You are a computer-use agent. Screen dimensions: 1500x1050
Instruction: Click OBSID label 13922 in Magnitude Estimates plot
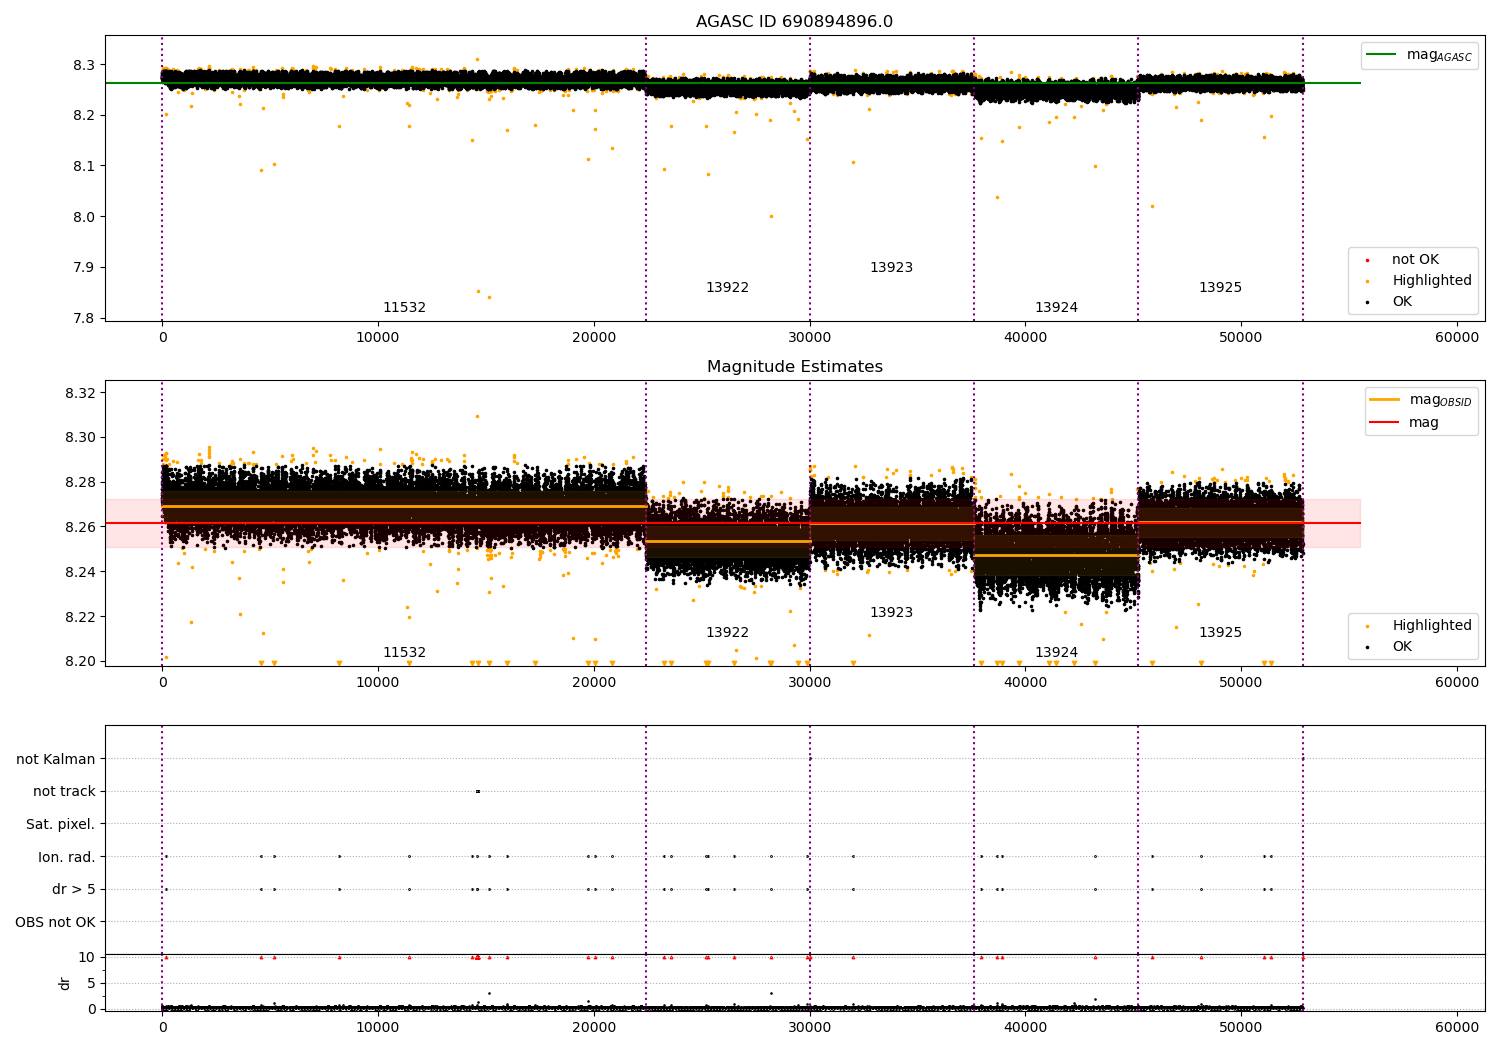point(727,633)
